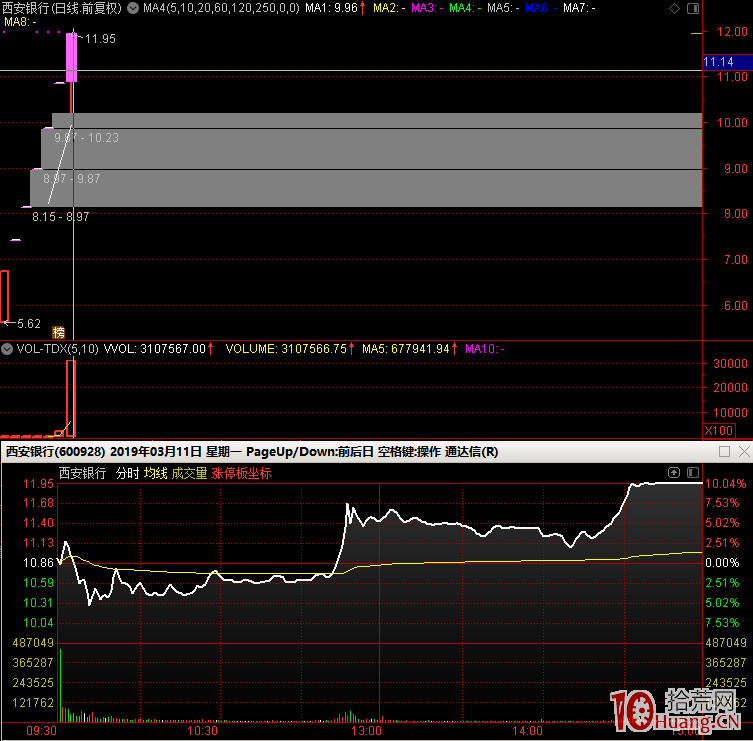
Task: Click the tall red volume bar
Action: (71, 398)
